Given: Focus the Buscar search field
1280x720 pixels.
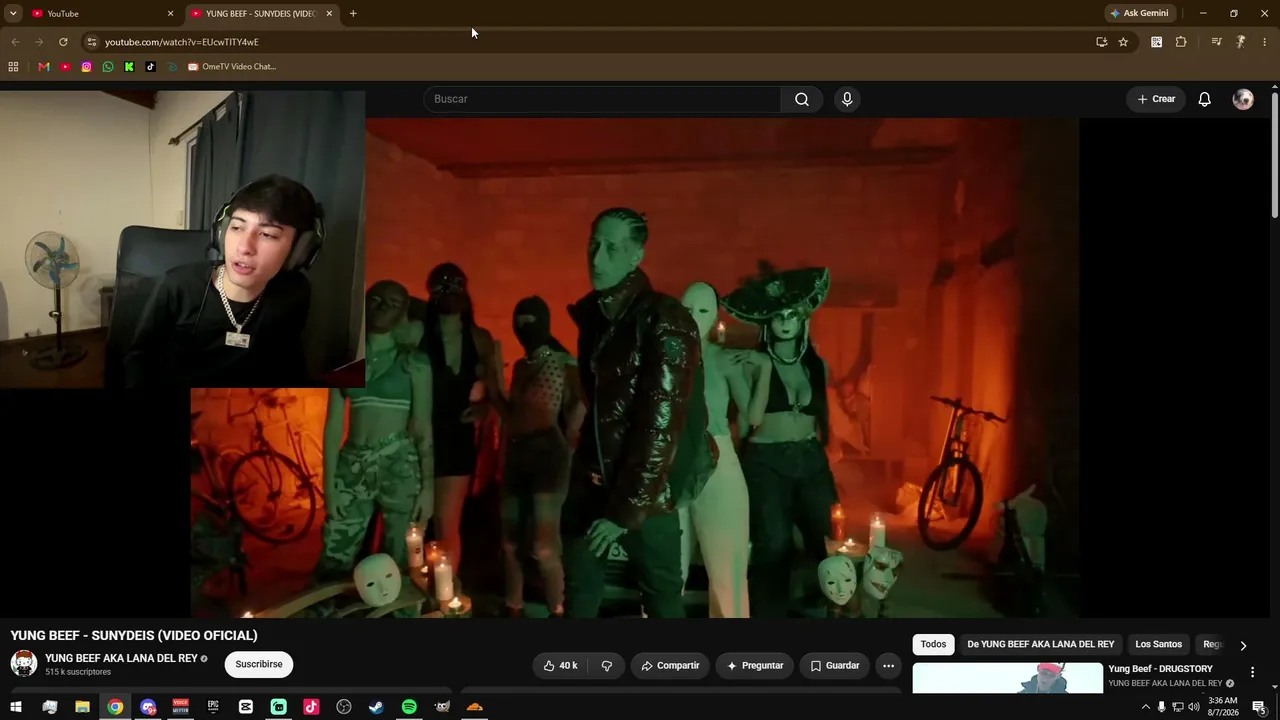Looking at the screenshot, I should [602, 99].
